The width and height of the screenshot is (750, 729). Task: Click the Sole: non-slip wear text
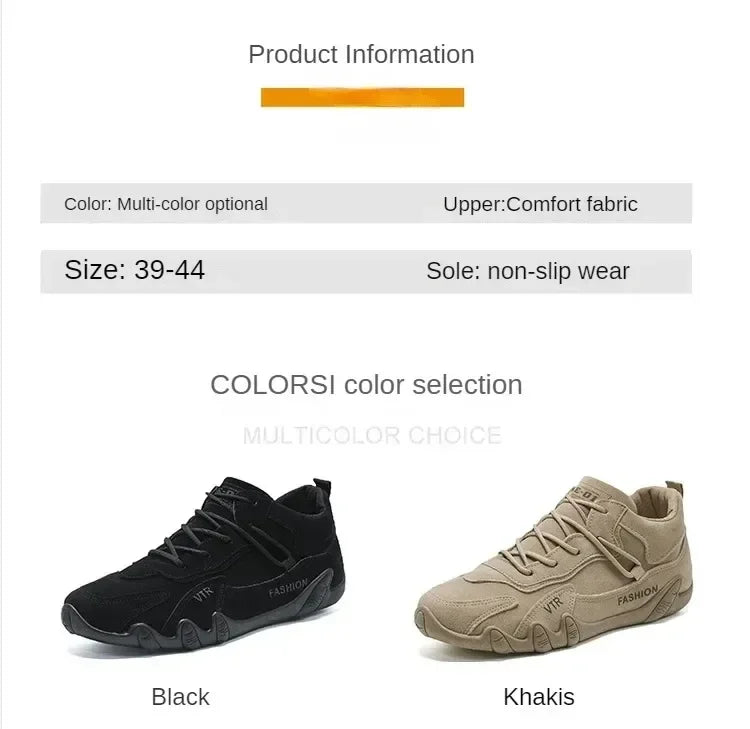[x=528, y=271]
